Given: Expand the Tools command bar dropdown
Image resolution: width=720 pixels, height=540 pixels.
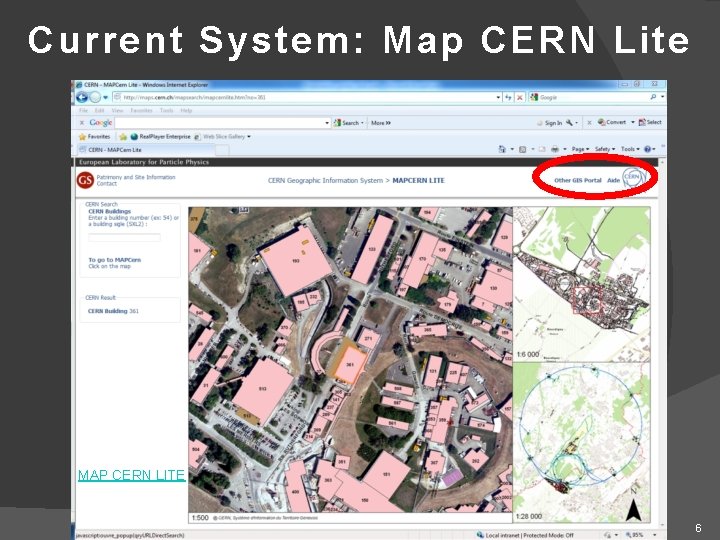Looking at the screenshot, I should point(630,149).
